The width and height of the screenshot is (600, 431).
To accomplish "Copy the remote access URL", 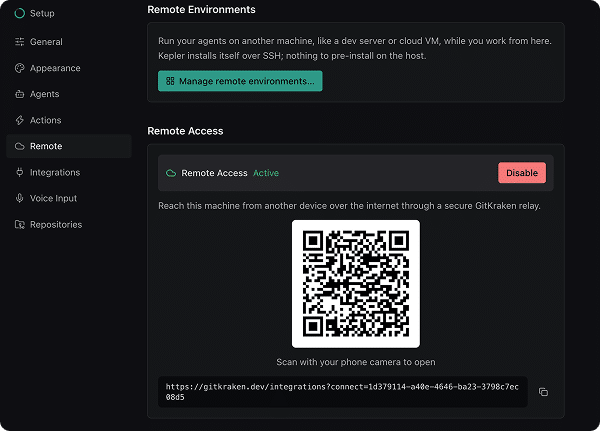I will [543, 392].
